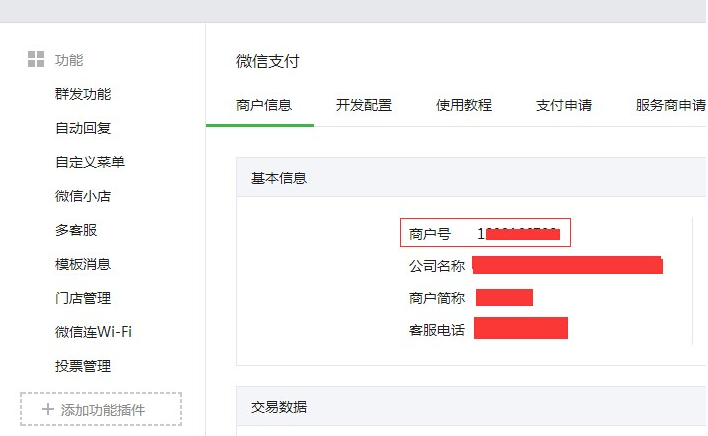Viewport: 708px width, 436px height.
Task: Open 微信小店 in the sidebar
Action: [x=83, y=196]
